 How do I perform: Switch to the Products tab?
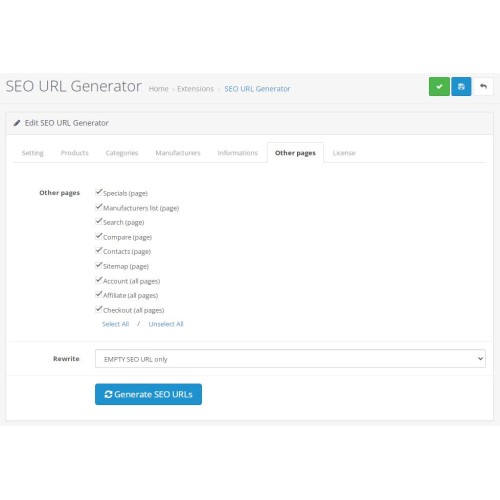(74, 153)
